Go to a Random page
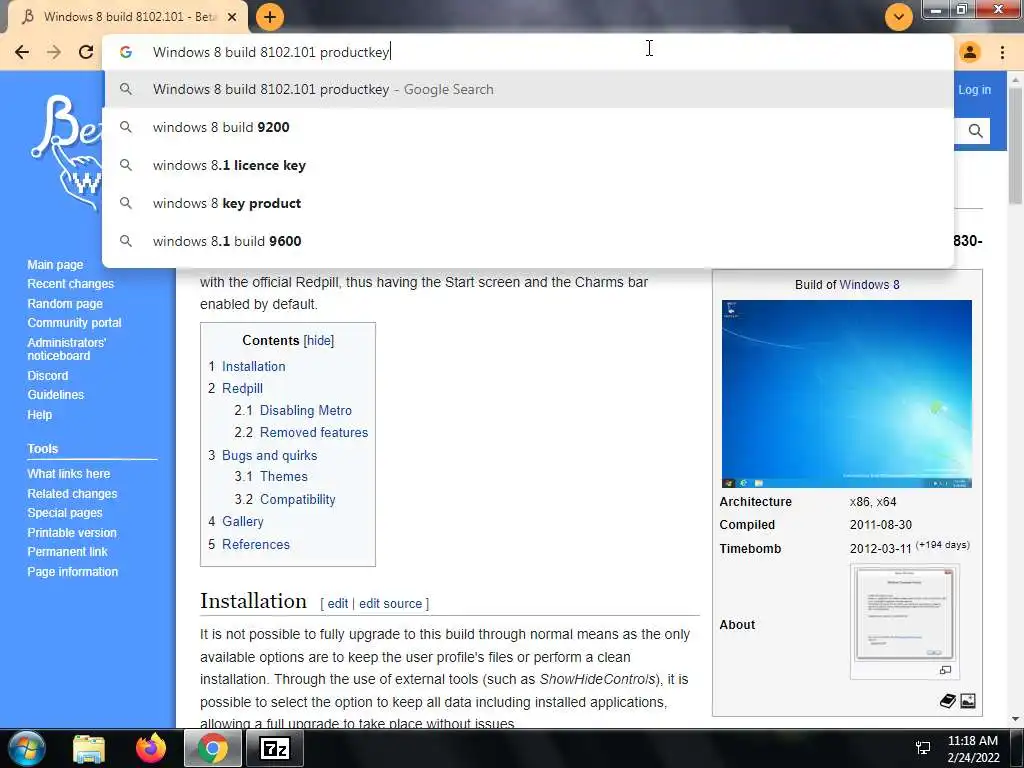 point(65,304)
